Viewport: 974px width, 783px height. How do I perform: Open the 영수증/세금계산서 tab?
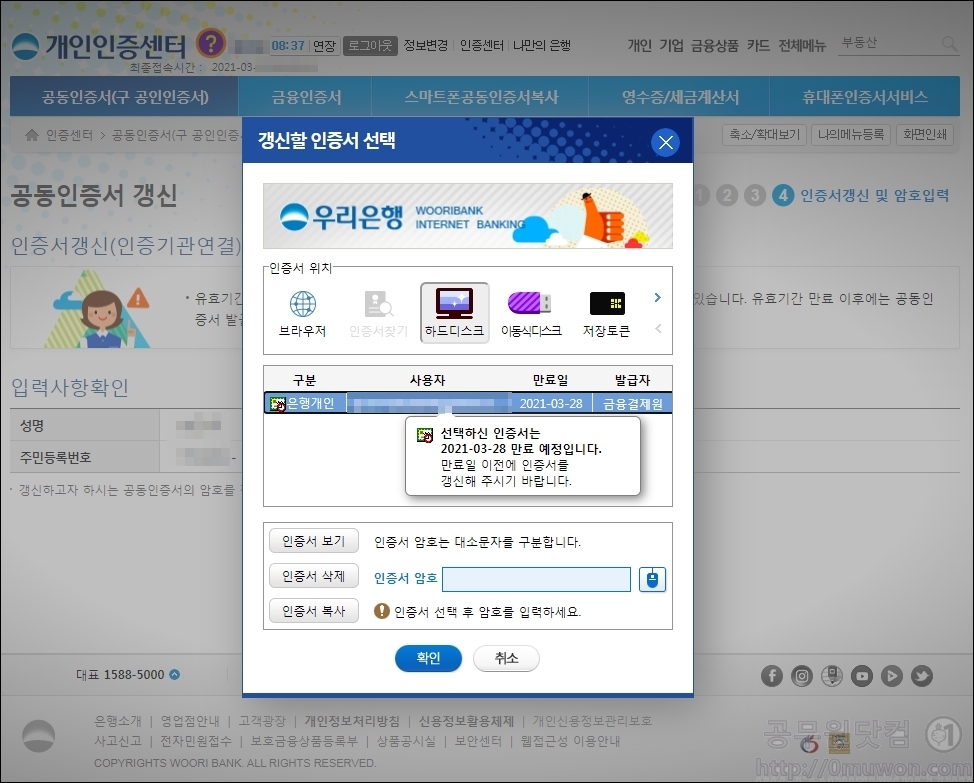click(680, 97)
